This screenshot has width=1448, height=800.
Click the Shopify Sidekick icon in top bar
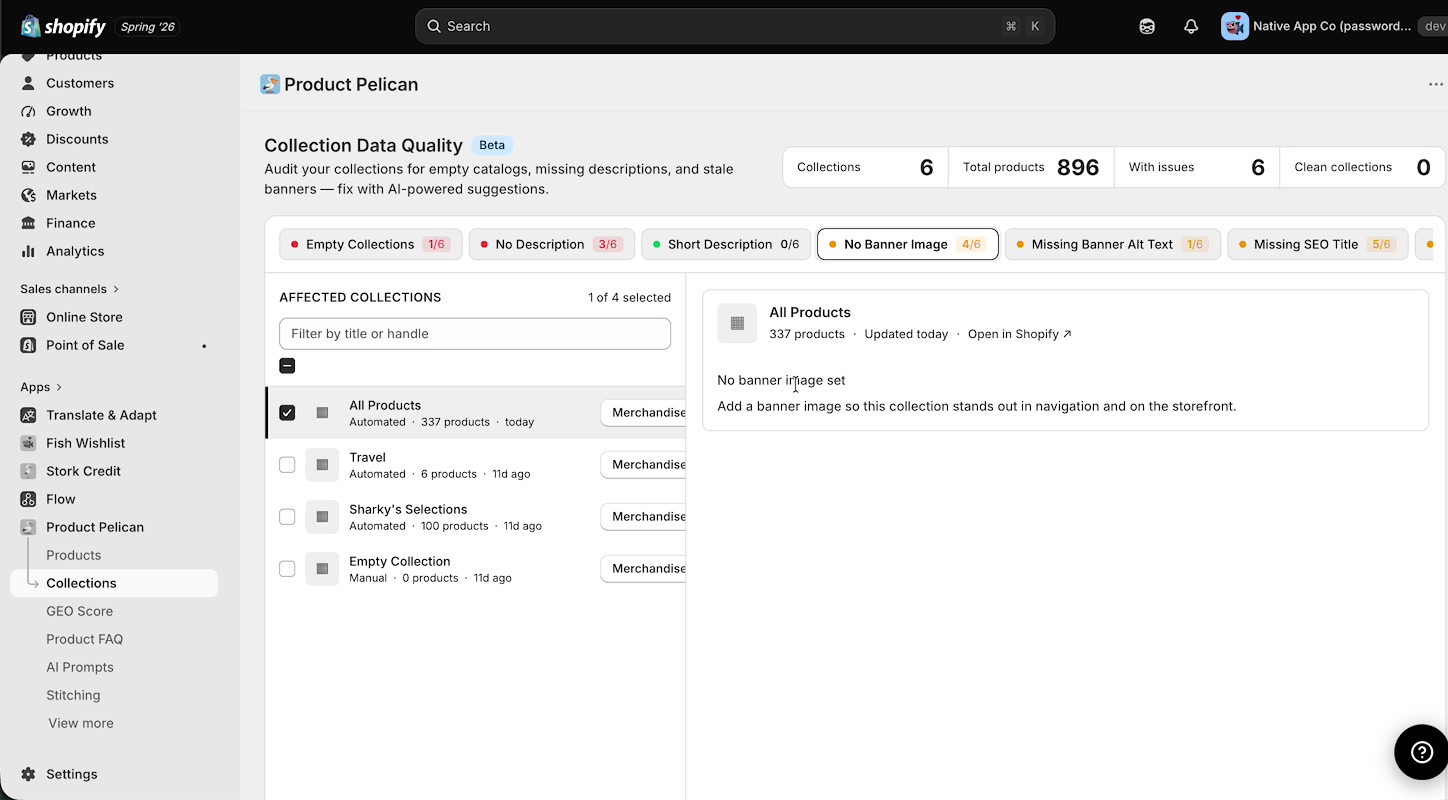1147,27
